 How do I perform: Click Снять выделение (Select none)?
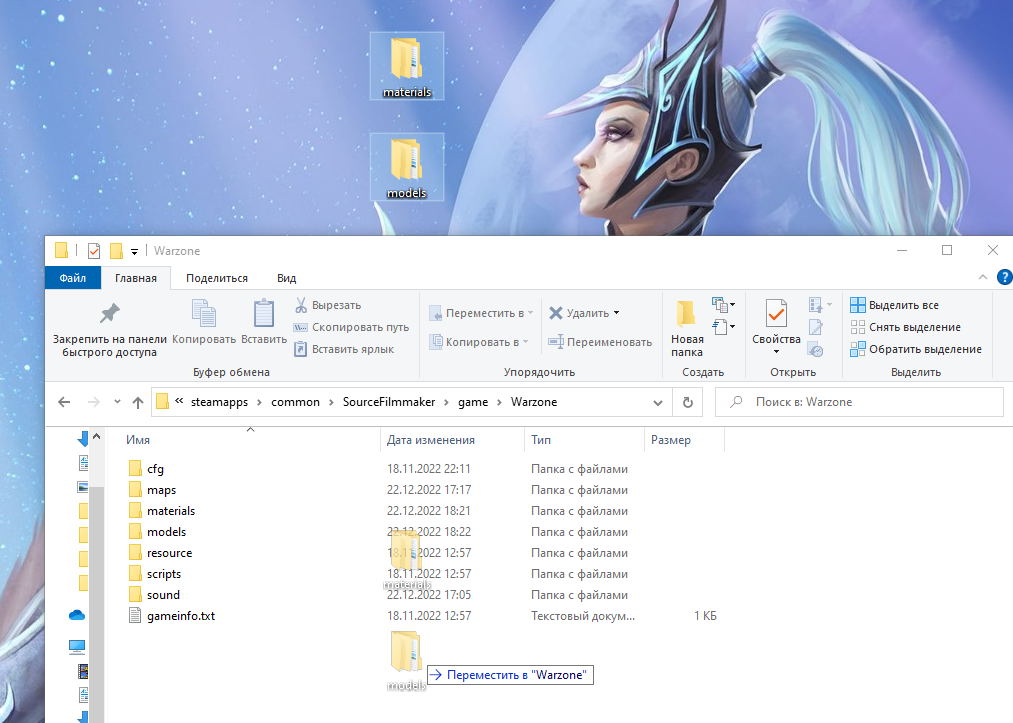906,327
